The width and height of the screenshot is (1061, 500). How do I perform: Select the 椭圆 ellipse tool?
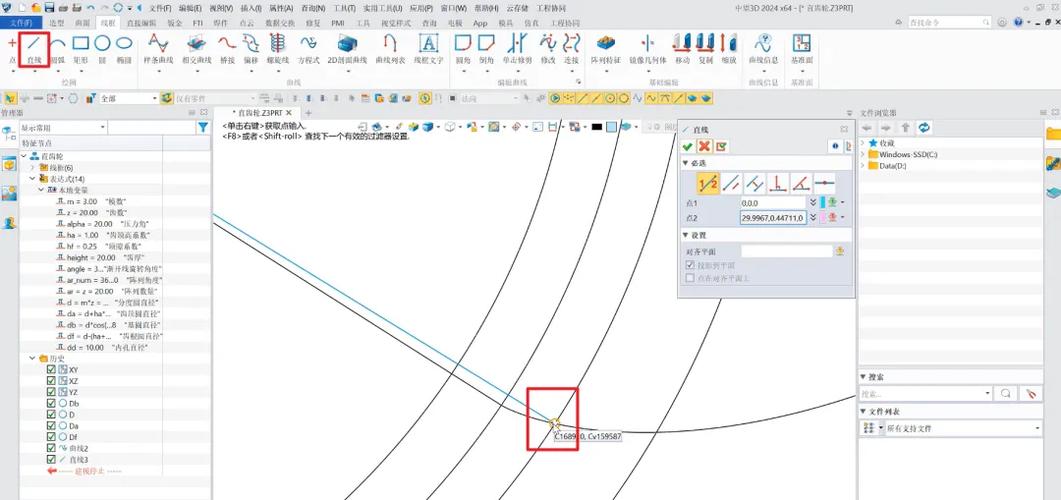coord(124,49)
